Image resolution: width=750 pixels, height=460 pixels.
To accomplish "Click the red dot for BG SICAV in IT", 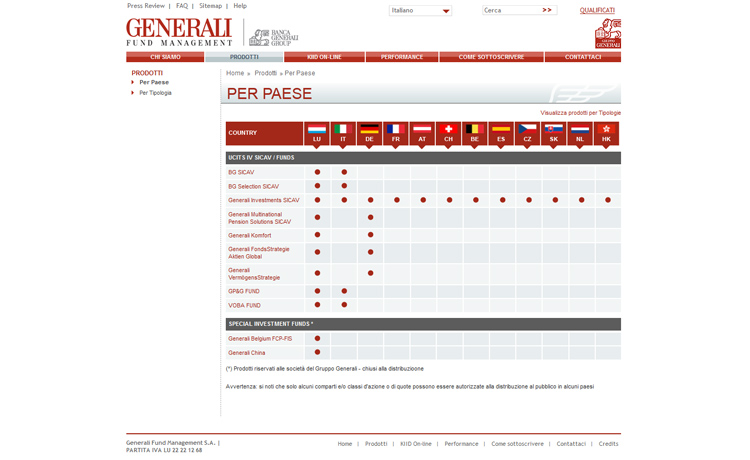I will tap(344, 172).
